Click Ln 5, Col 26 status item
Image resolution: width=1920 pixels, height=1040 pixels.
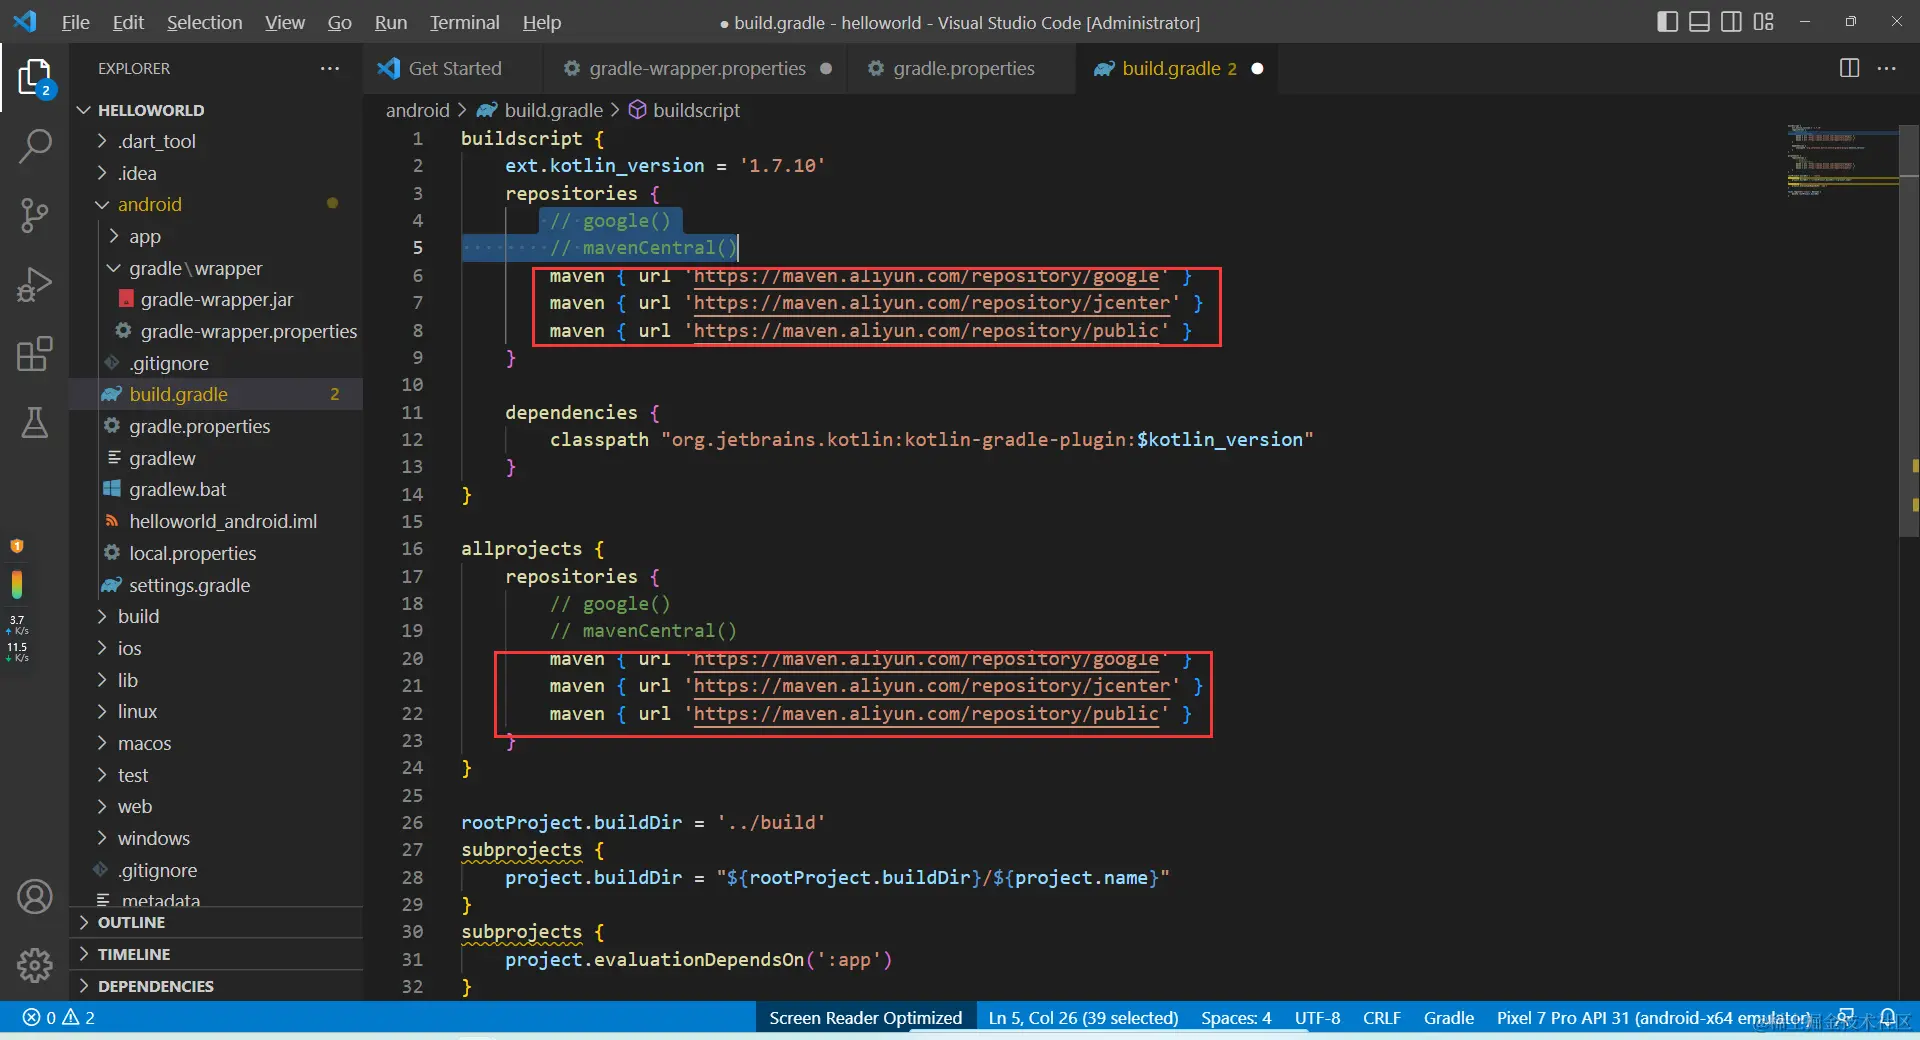(1083, 1018)
